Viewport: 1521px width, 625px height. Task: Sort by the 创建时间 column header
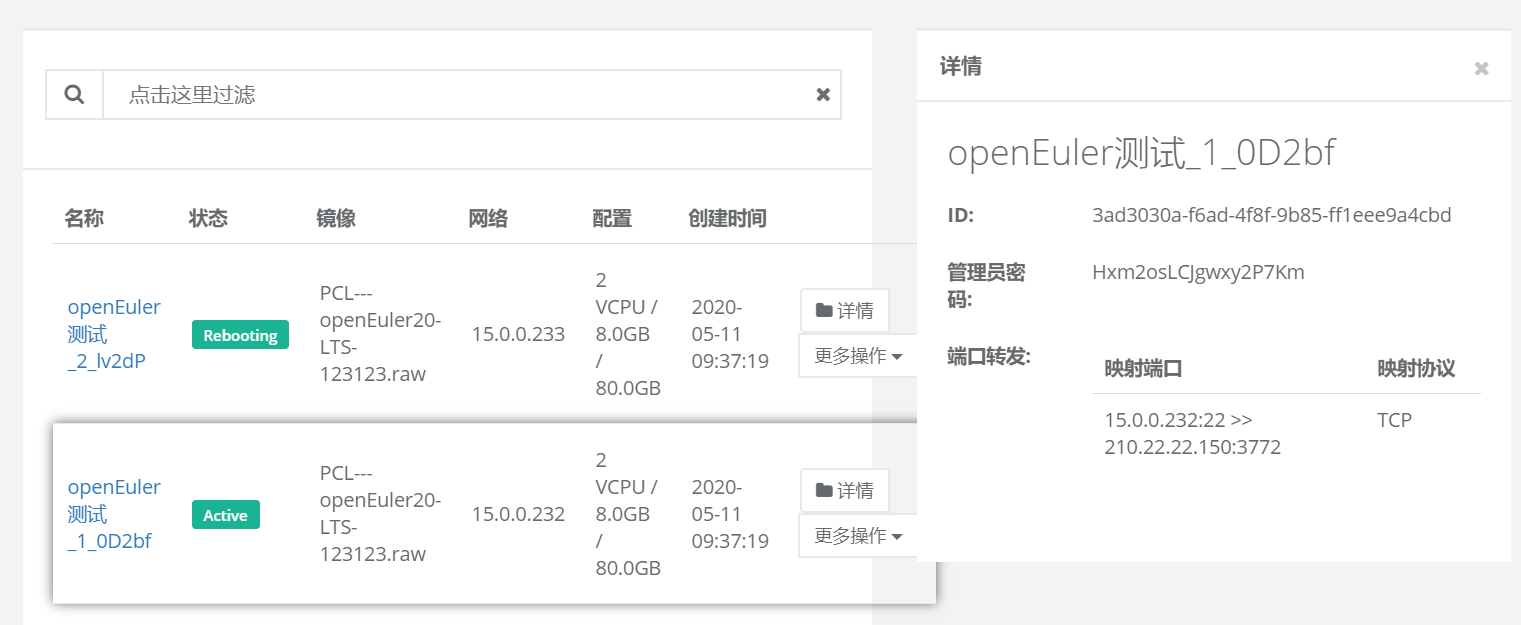[727, 218]
